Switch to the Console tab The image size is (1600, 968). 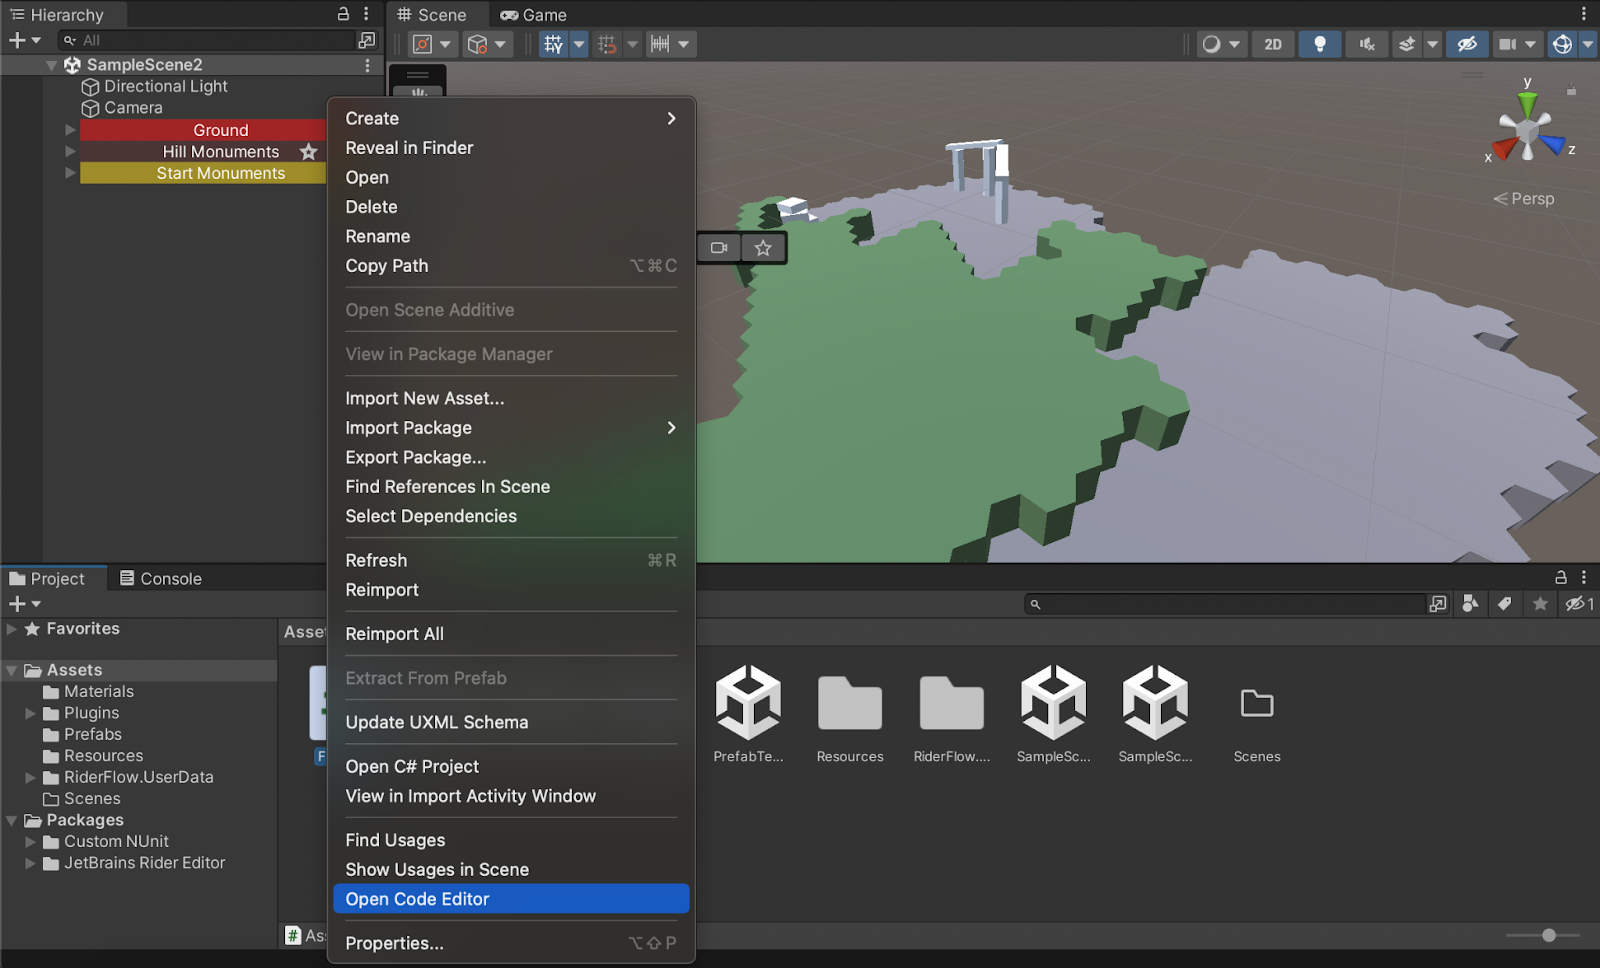[x=161, y=579]
